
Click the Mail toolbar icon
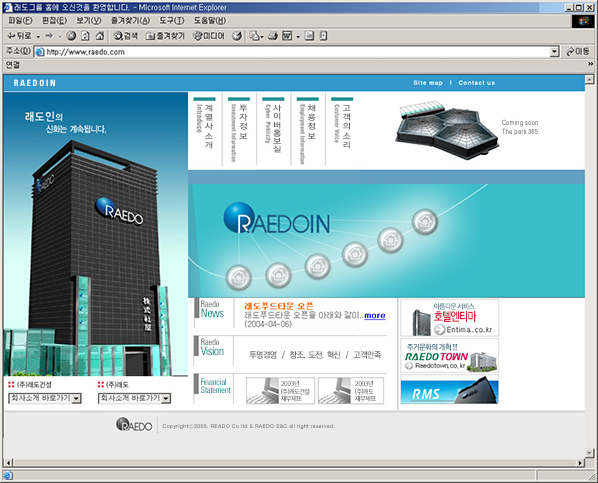click(254, 36)
